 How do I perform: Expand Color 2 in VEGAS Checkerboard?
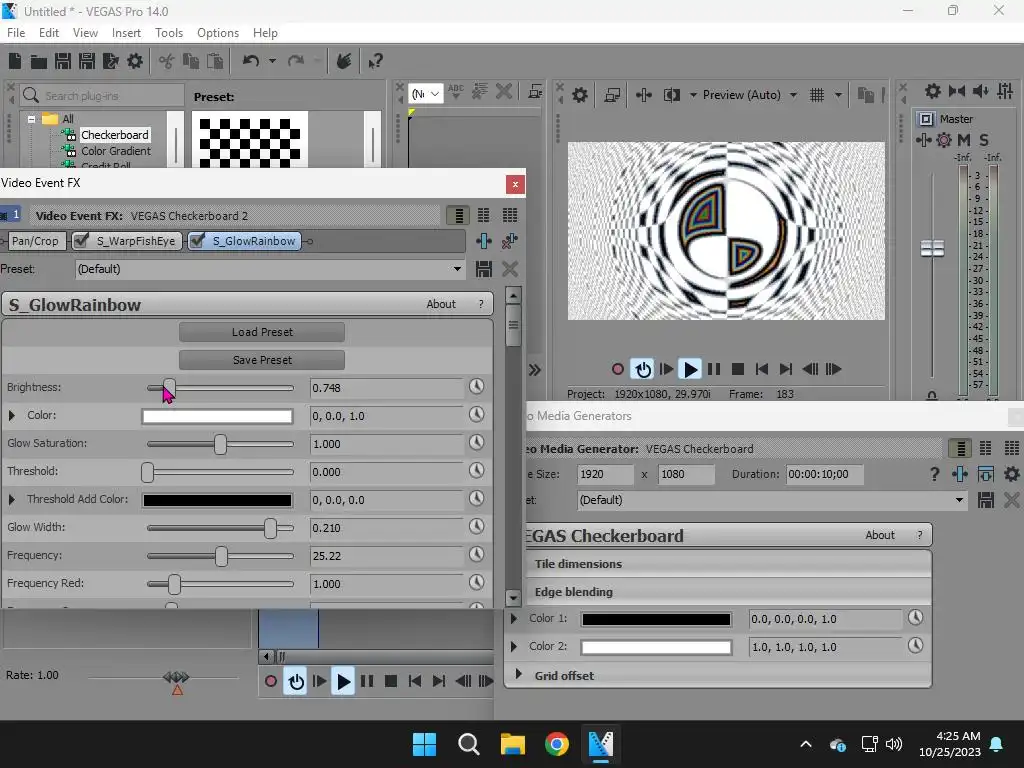click(x=514, y=647)
